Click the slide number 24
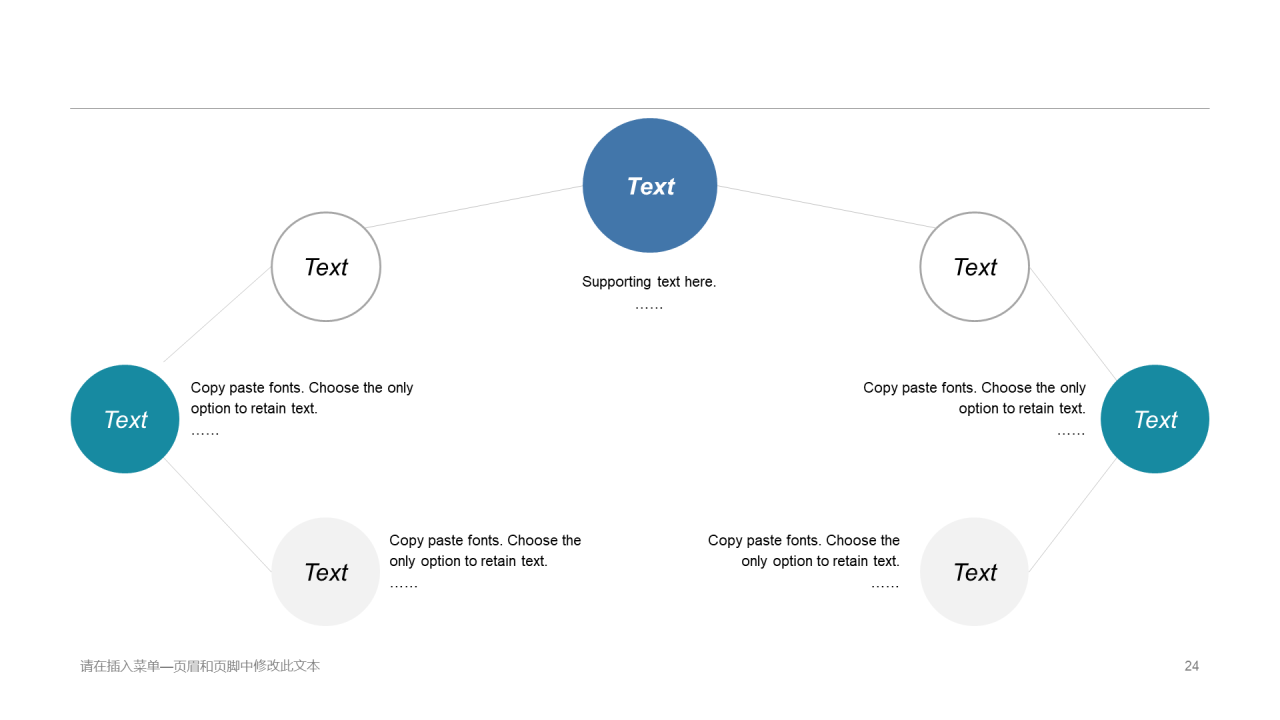Screen dimensions: 1280x720 1191,666
